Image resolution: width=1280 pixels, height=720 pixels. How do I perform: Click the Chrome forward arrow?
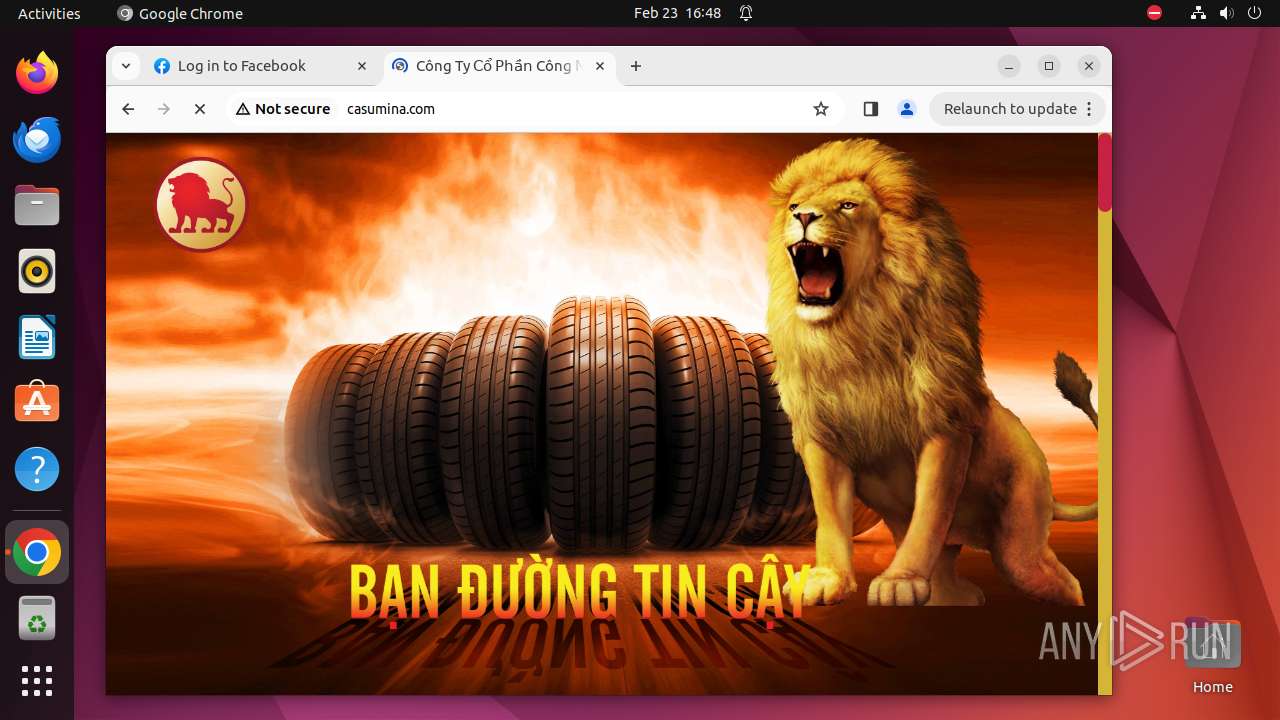[164, 109]
